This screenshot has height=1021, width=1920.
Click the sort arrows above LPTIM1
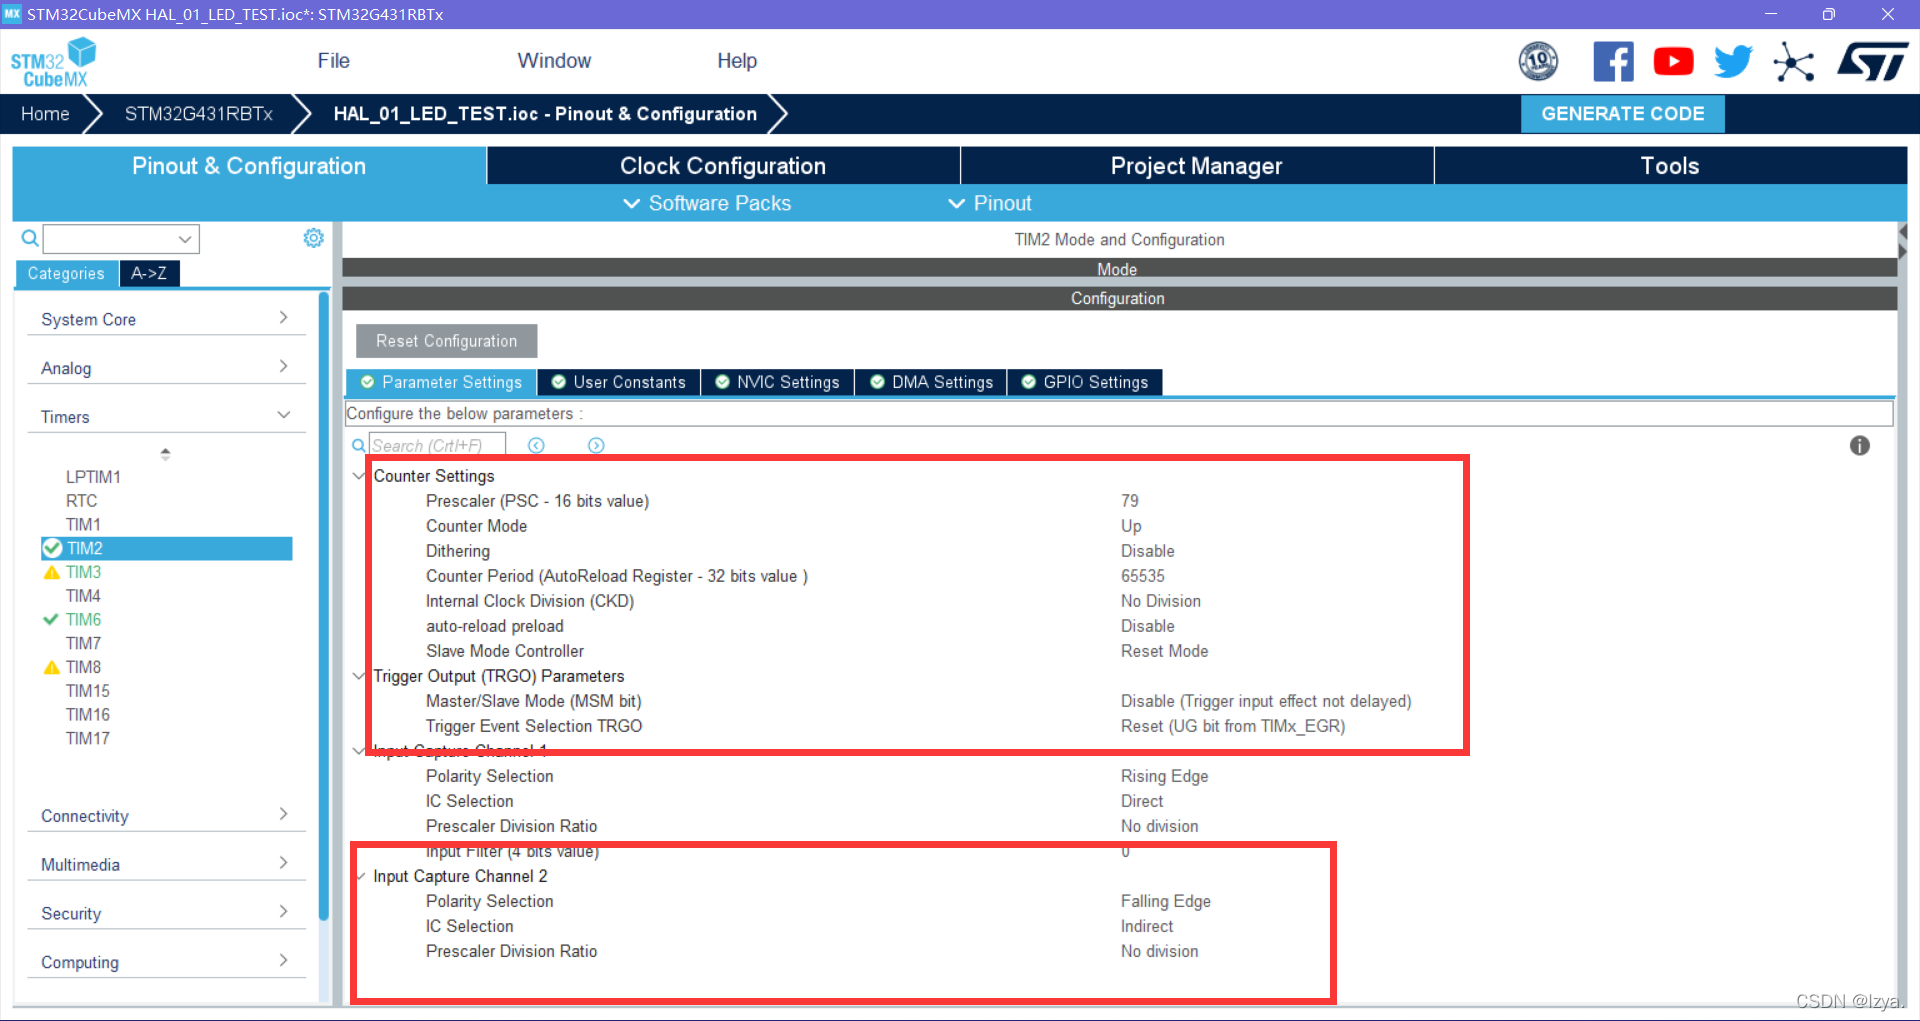[165, 454]
